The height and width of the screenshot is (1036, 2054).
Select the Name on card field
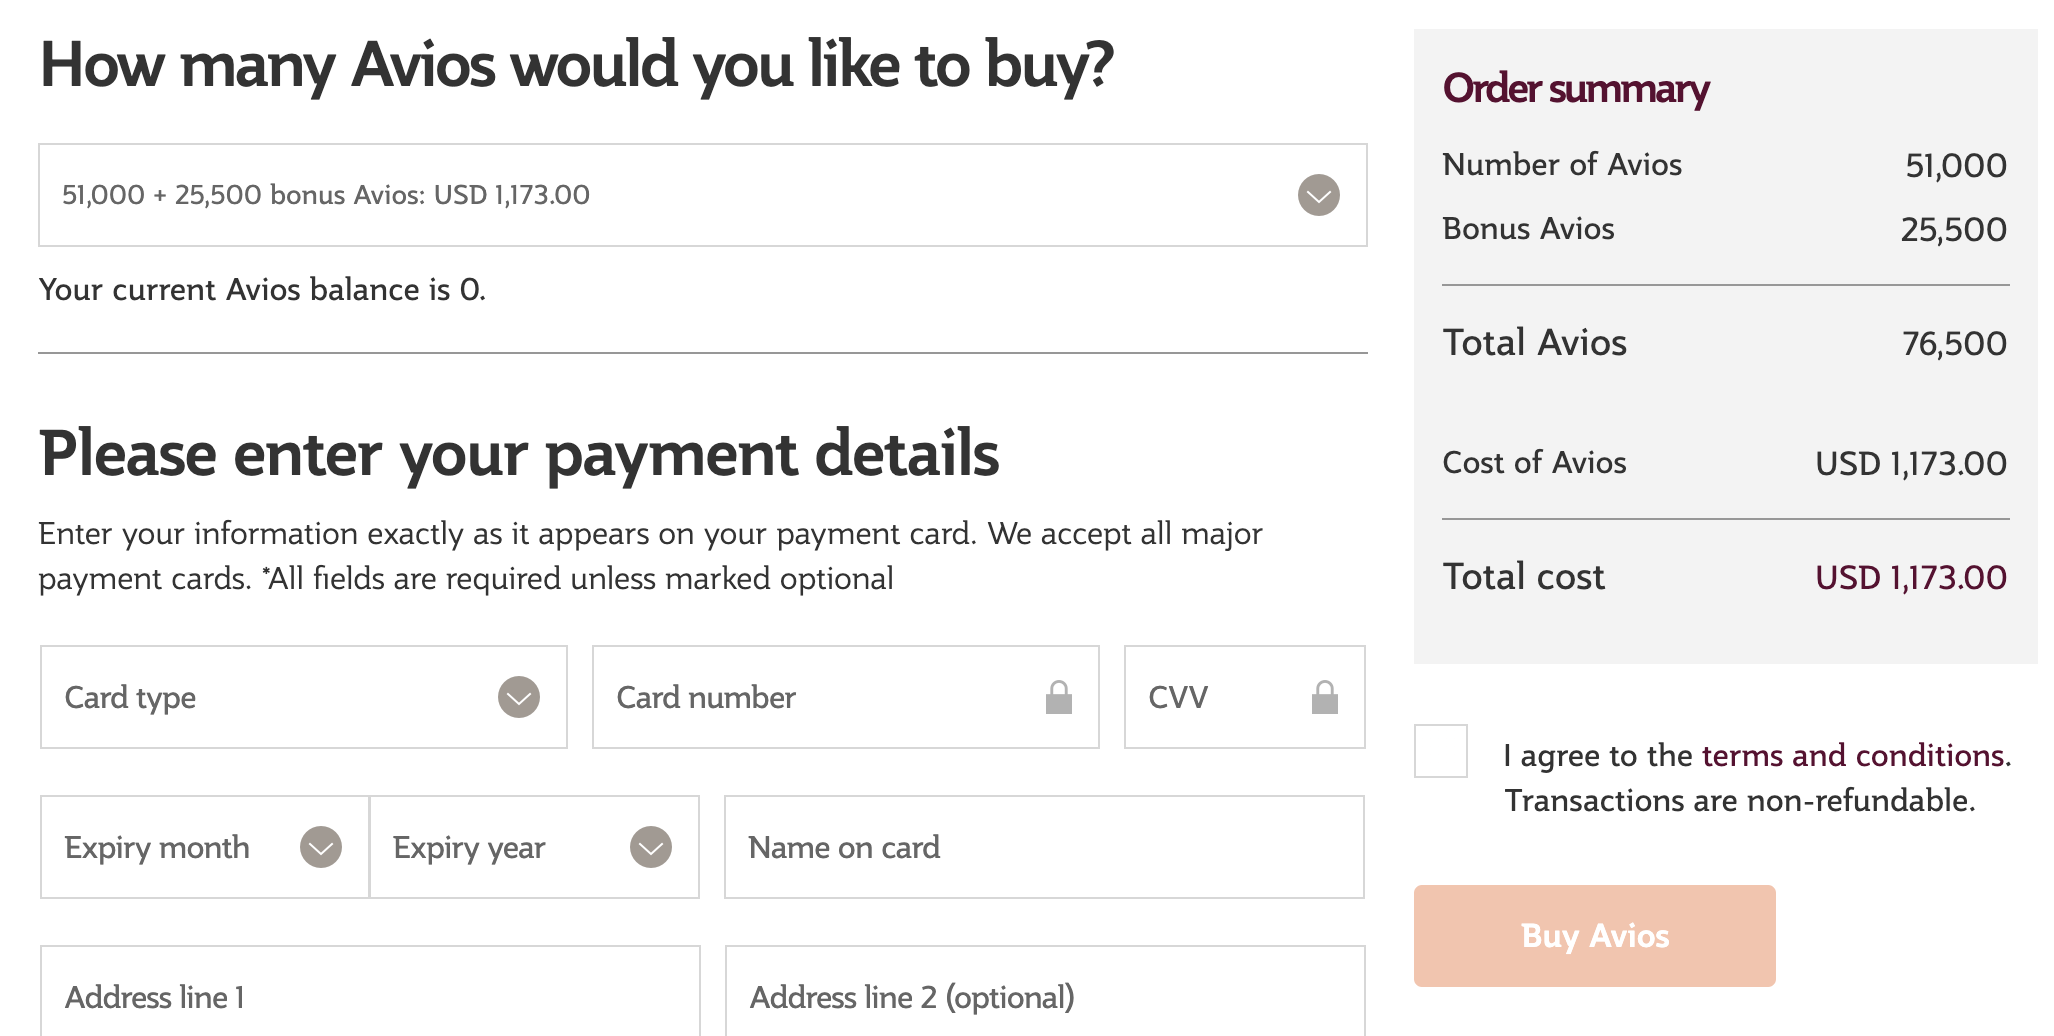click(1044, 847)
